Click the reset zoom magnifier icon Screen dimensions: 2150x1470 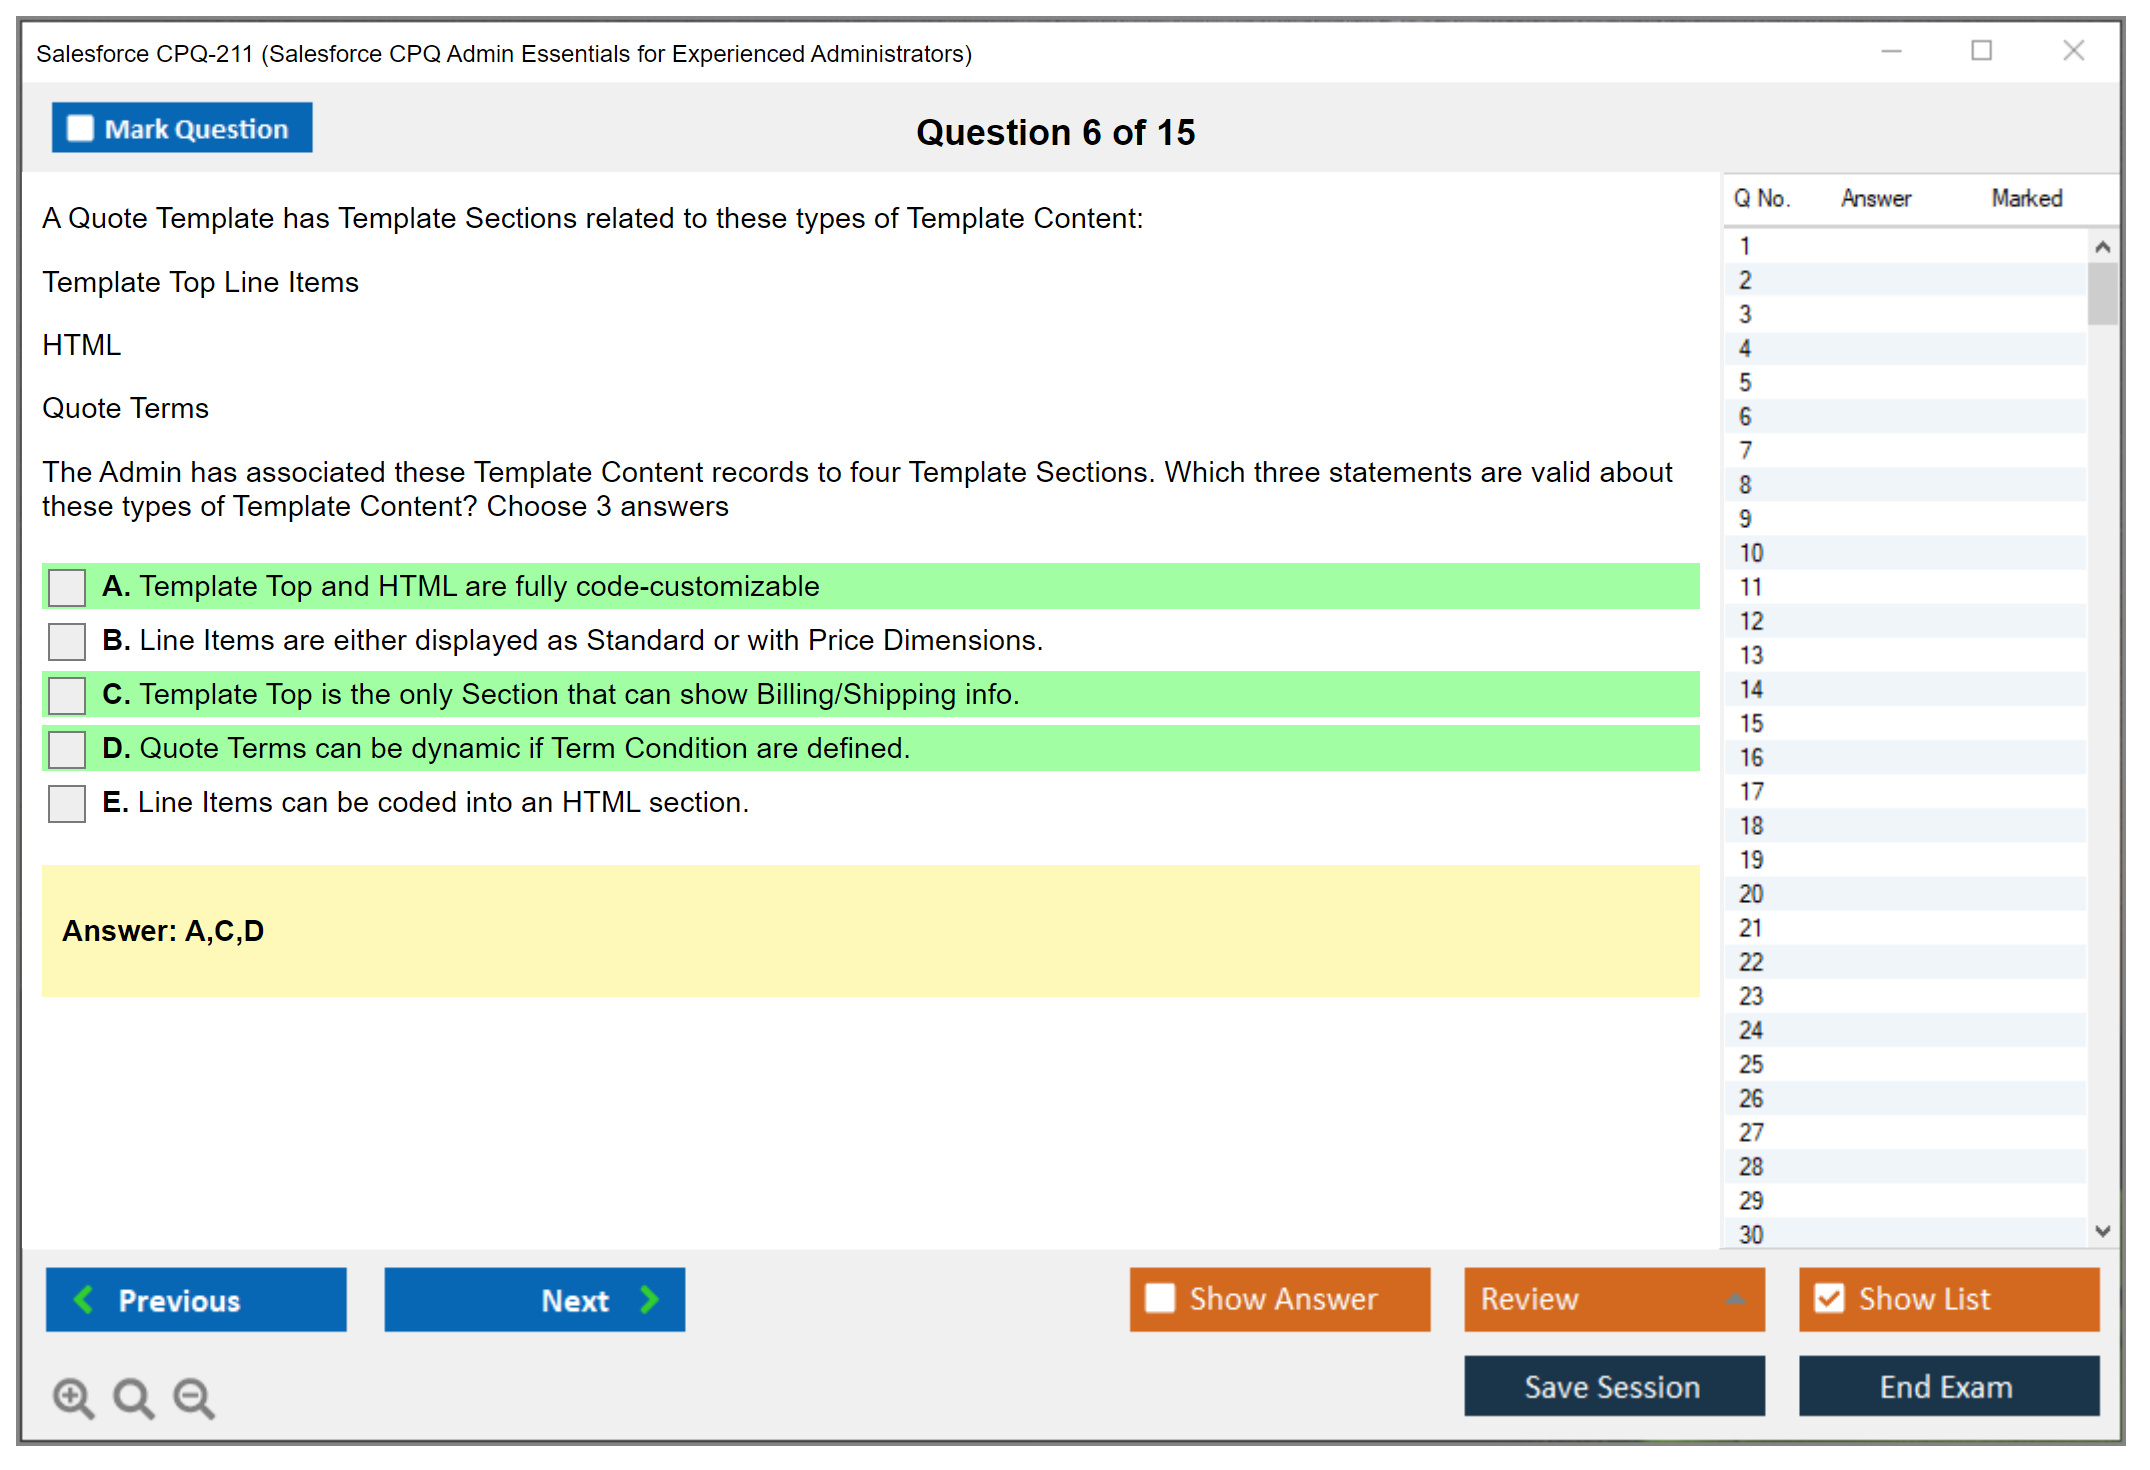point(133,1397)
